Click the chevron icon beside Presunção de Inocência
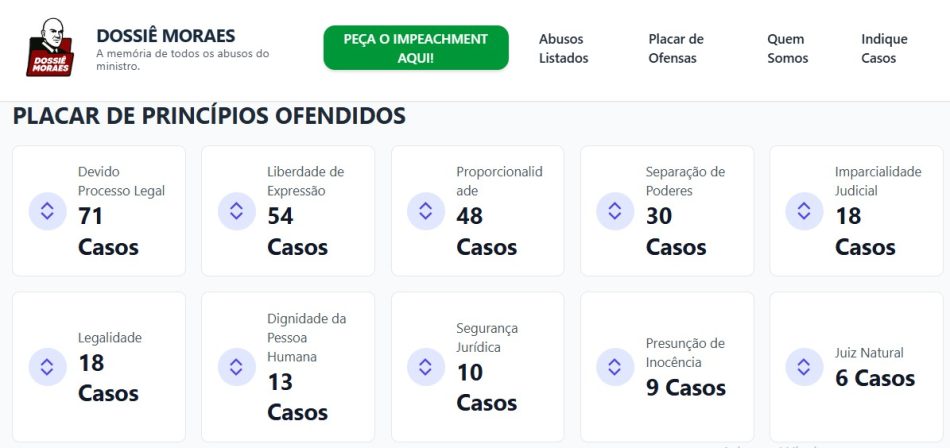 coord(615,367)
